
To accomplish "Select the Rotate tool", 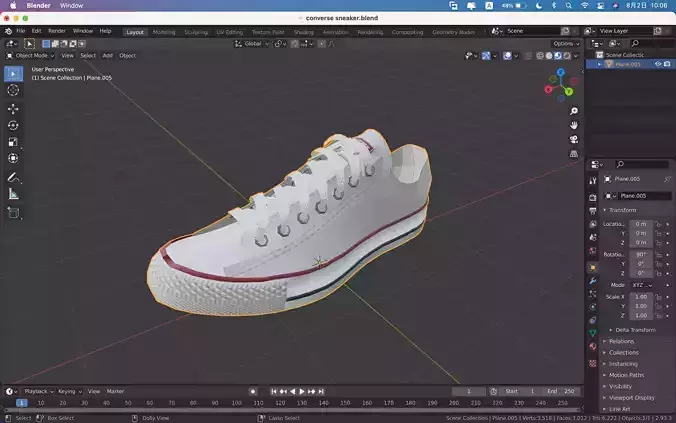I will coord(13,125).
